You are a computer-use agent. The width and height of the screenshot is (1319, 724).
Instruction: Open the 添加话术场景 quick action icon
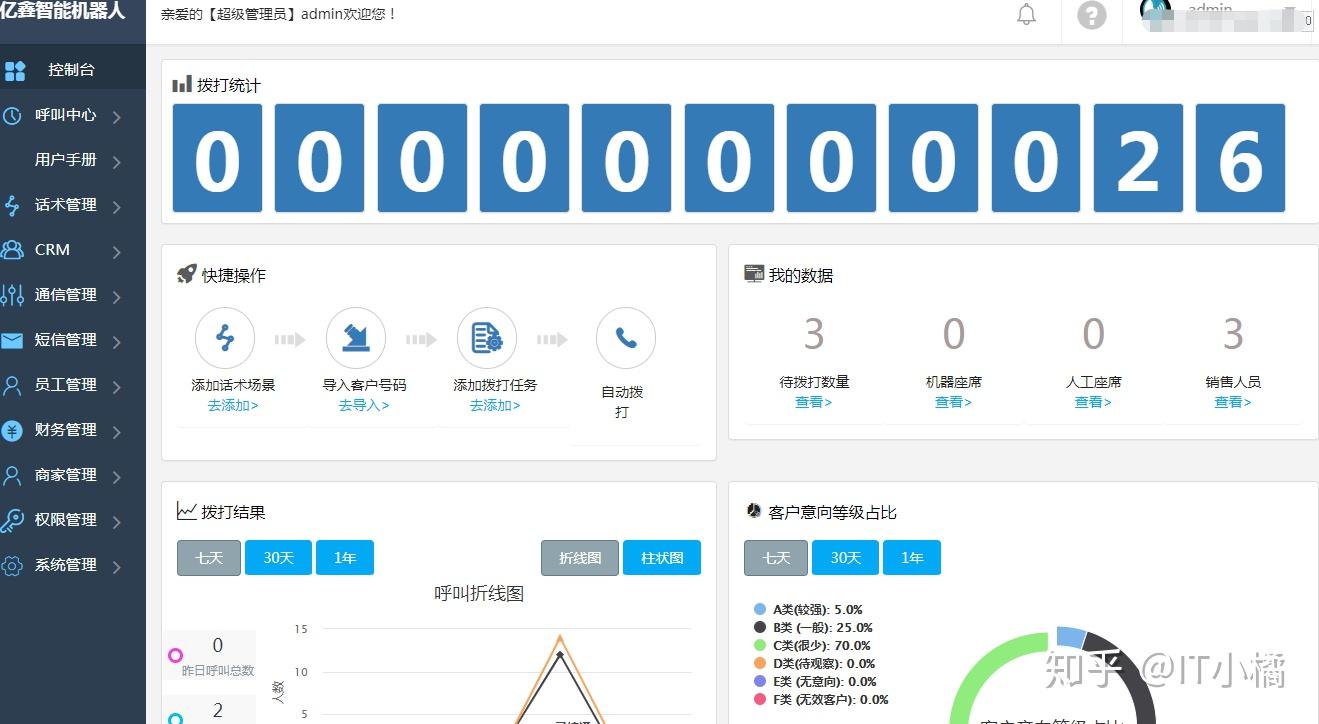coord(224,337)
